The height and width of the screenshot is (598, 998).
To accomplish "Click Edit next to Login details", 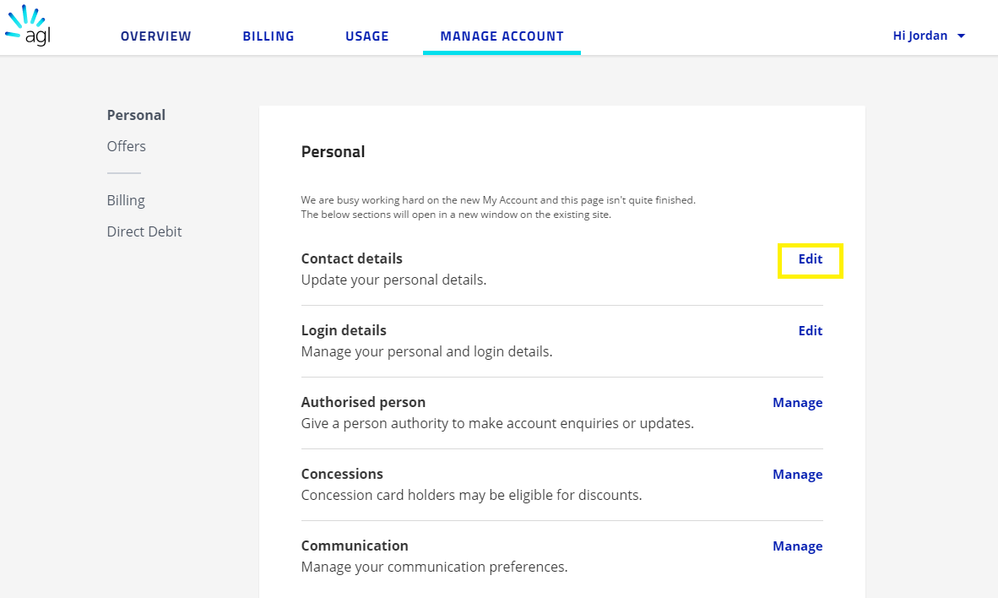I will pos(810,331).
